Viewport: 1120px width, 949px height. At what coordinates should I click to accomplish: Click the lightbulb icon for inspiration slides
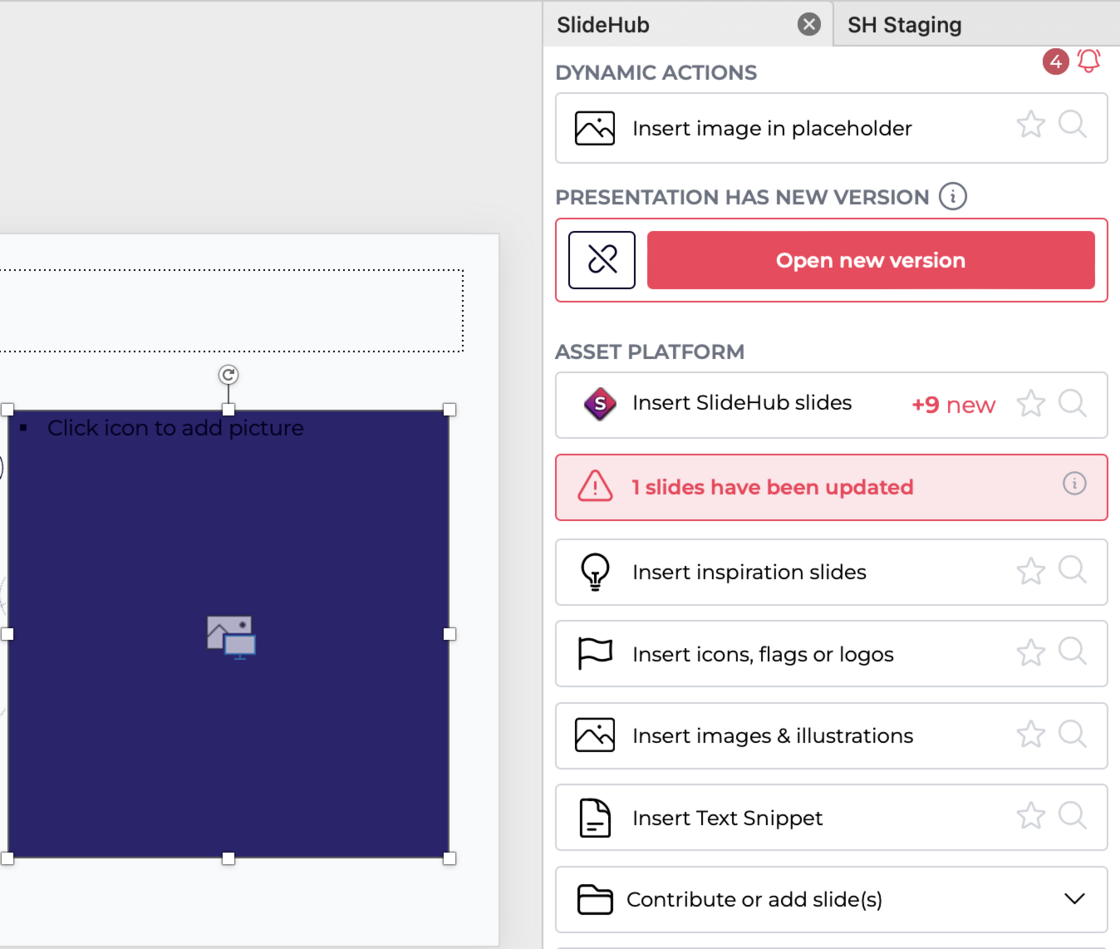pyautogui.click(x=594, y=571)
